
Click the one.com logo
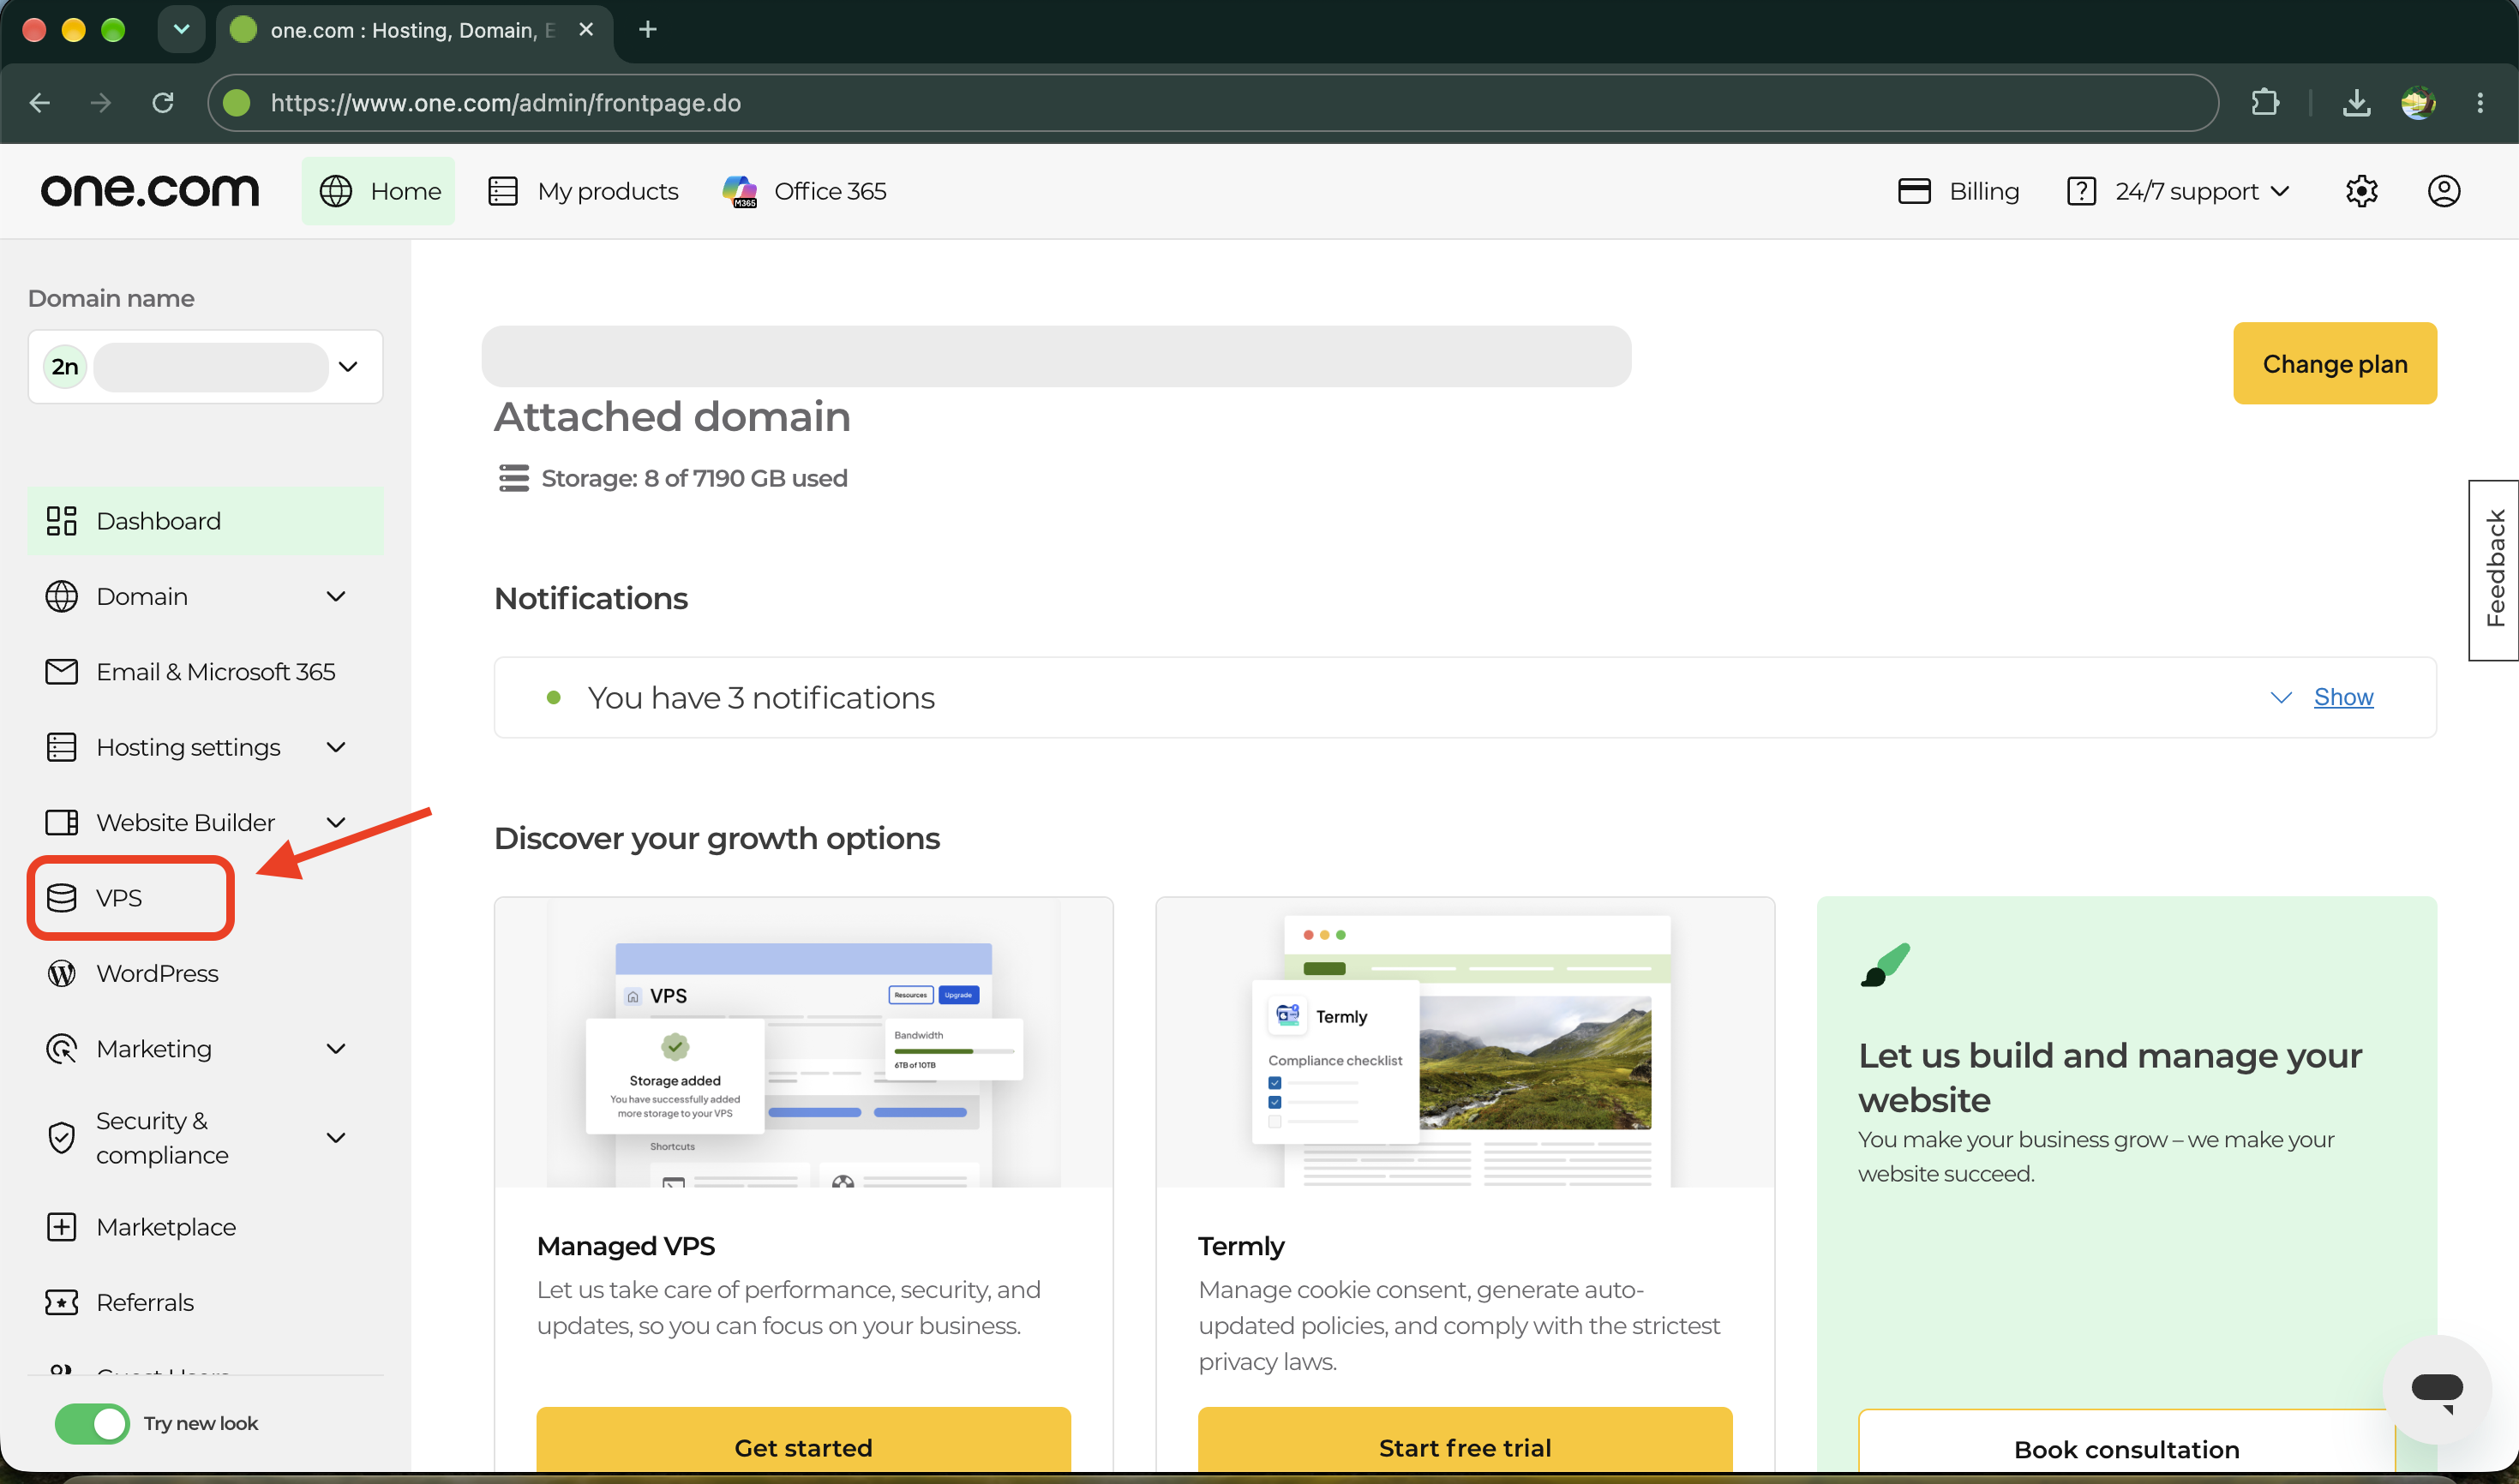point(150,190)
